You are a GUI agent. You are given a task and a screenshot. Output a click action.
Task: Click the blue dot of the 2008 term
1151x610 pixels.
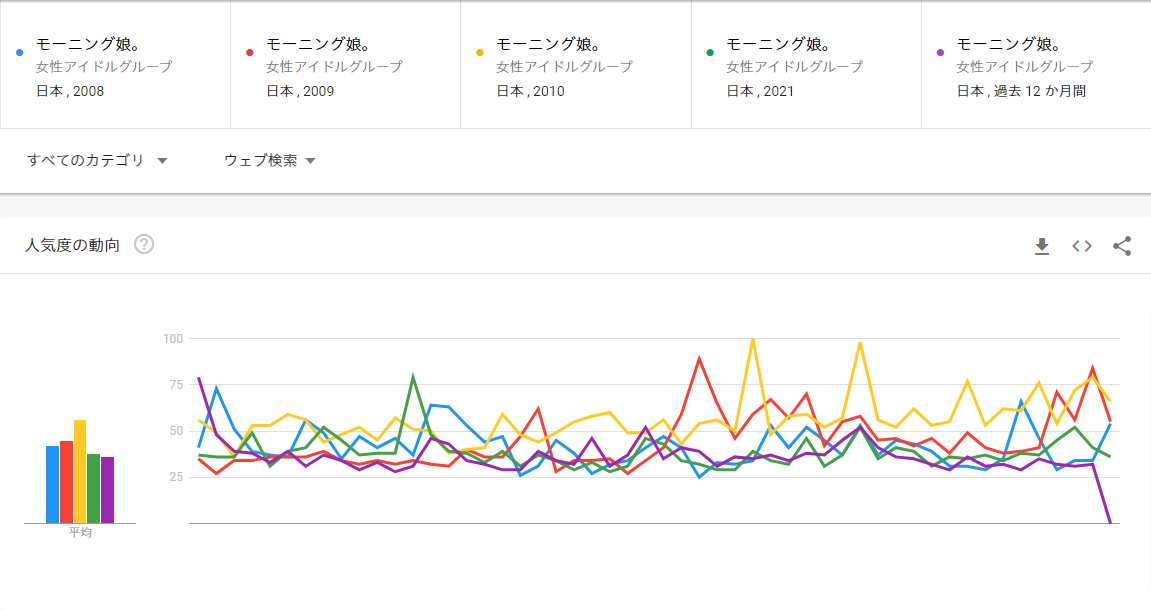click(x=20, y=52)
